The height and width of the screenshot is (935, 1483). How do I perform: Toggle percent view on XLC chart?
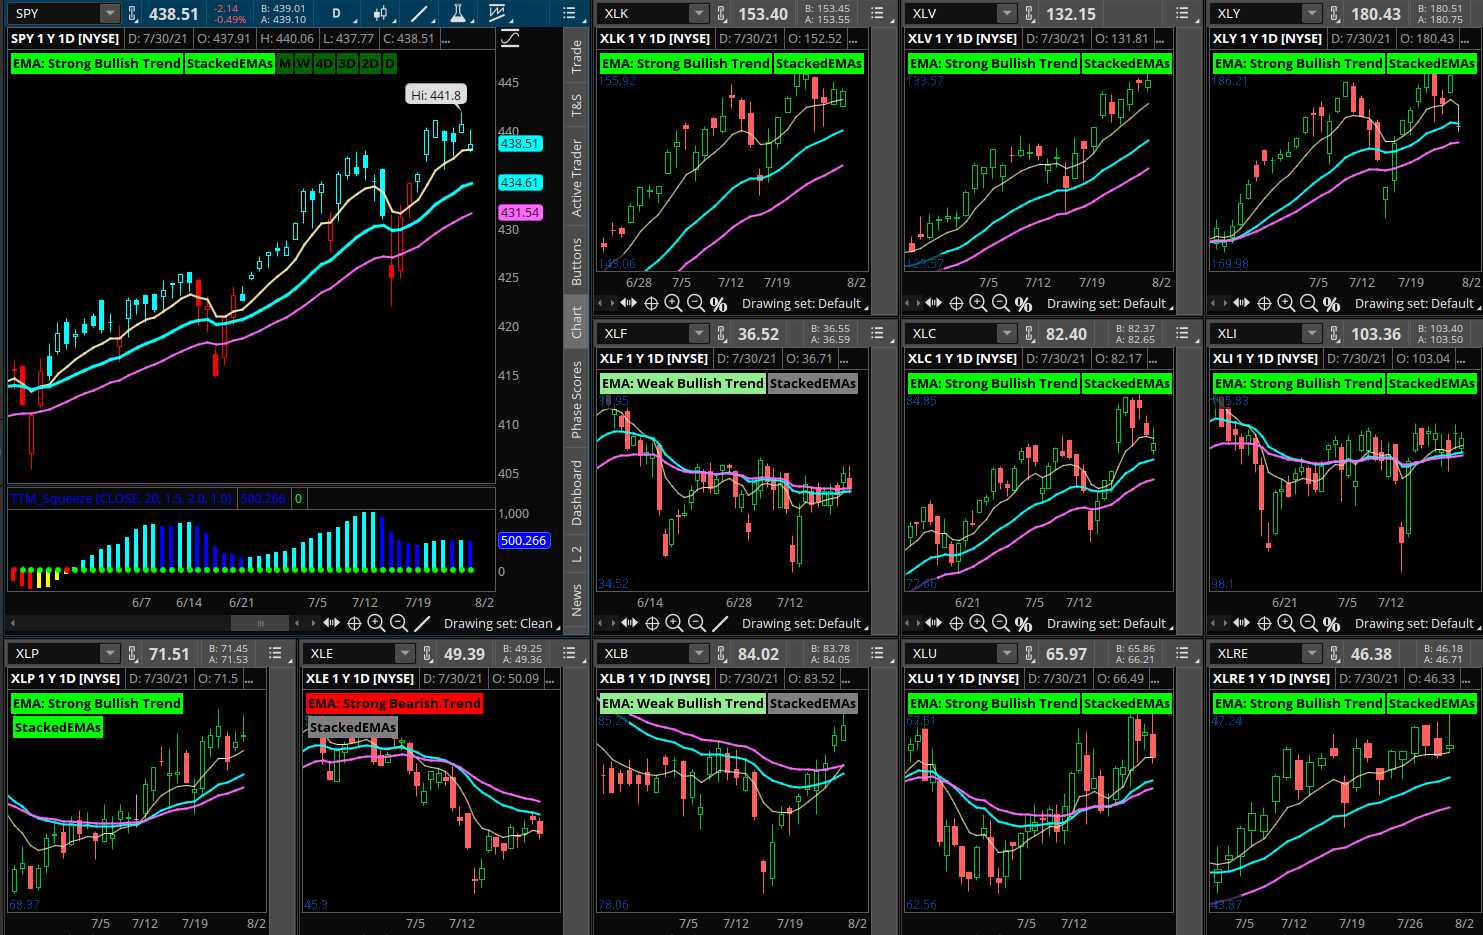pos(1024,624)
